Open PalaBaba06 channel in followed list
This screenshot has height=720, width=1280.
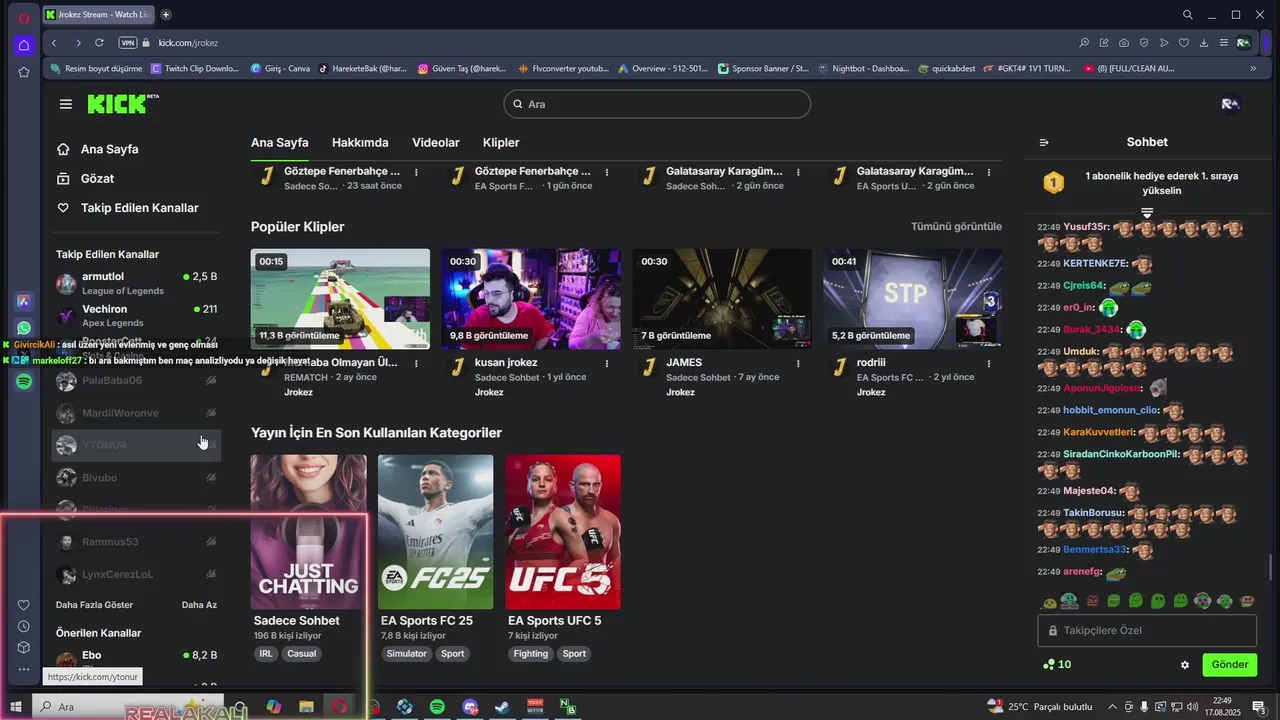pos(136,381)
